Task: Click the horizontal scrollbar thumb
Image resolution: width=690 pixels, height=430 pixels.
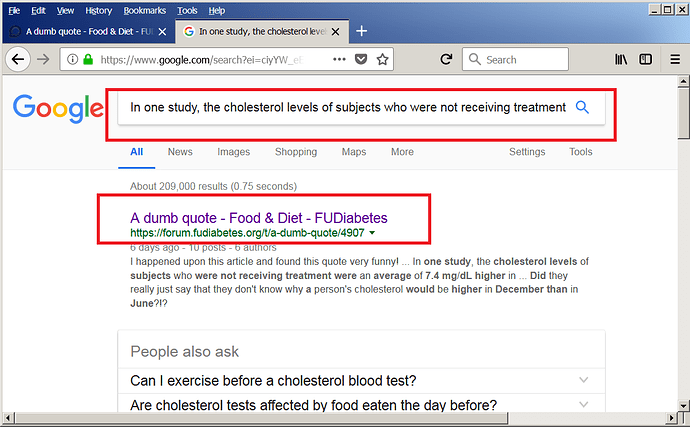Action: (261, 418)
